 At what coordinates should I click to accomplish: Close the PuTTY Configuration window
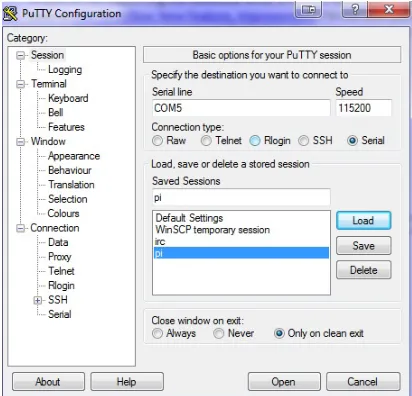click(389, 9)
